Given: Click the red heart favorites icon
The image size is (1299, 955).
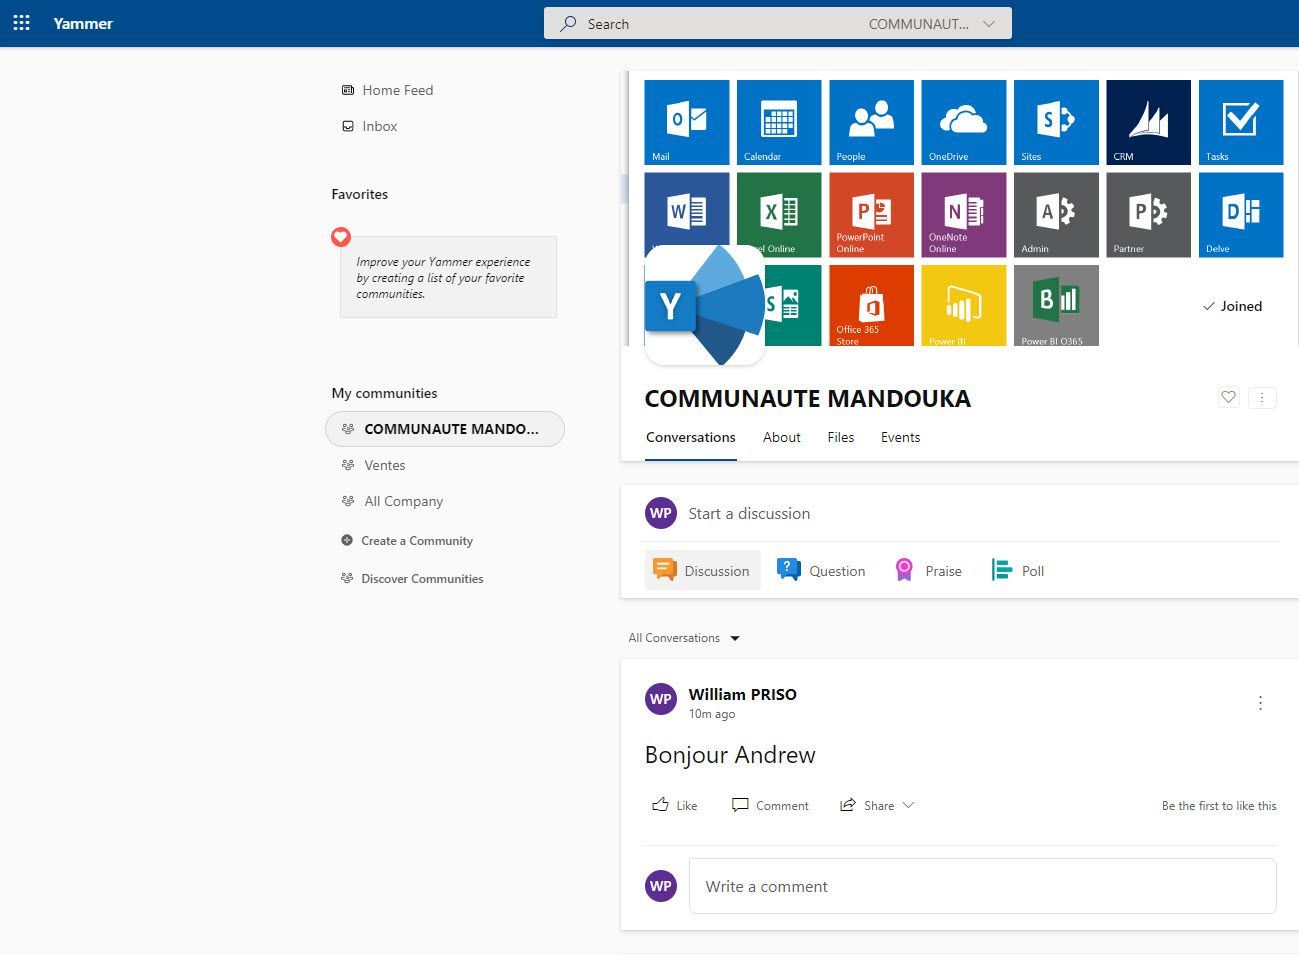Looking at the screenshot, I should click(341, 237).
